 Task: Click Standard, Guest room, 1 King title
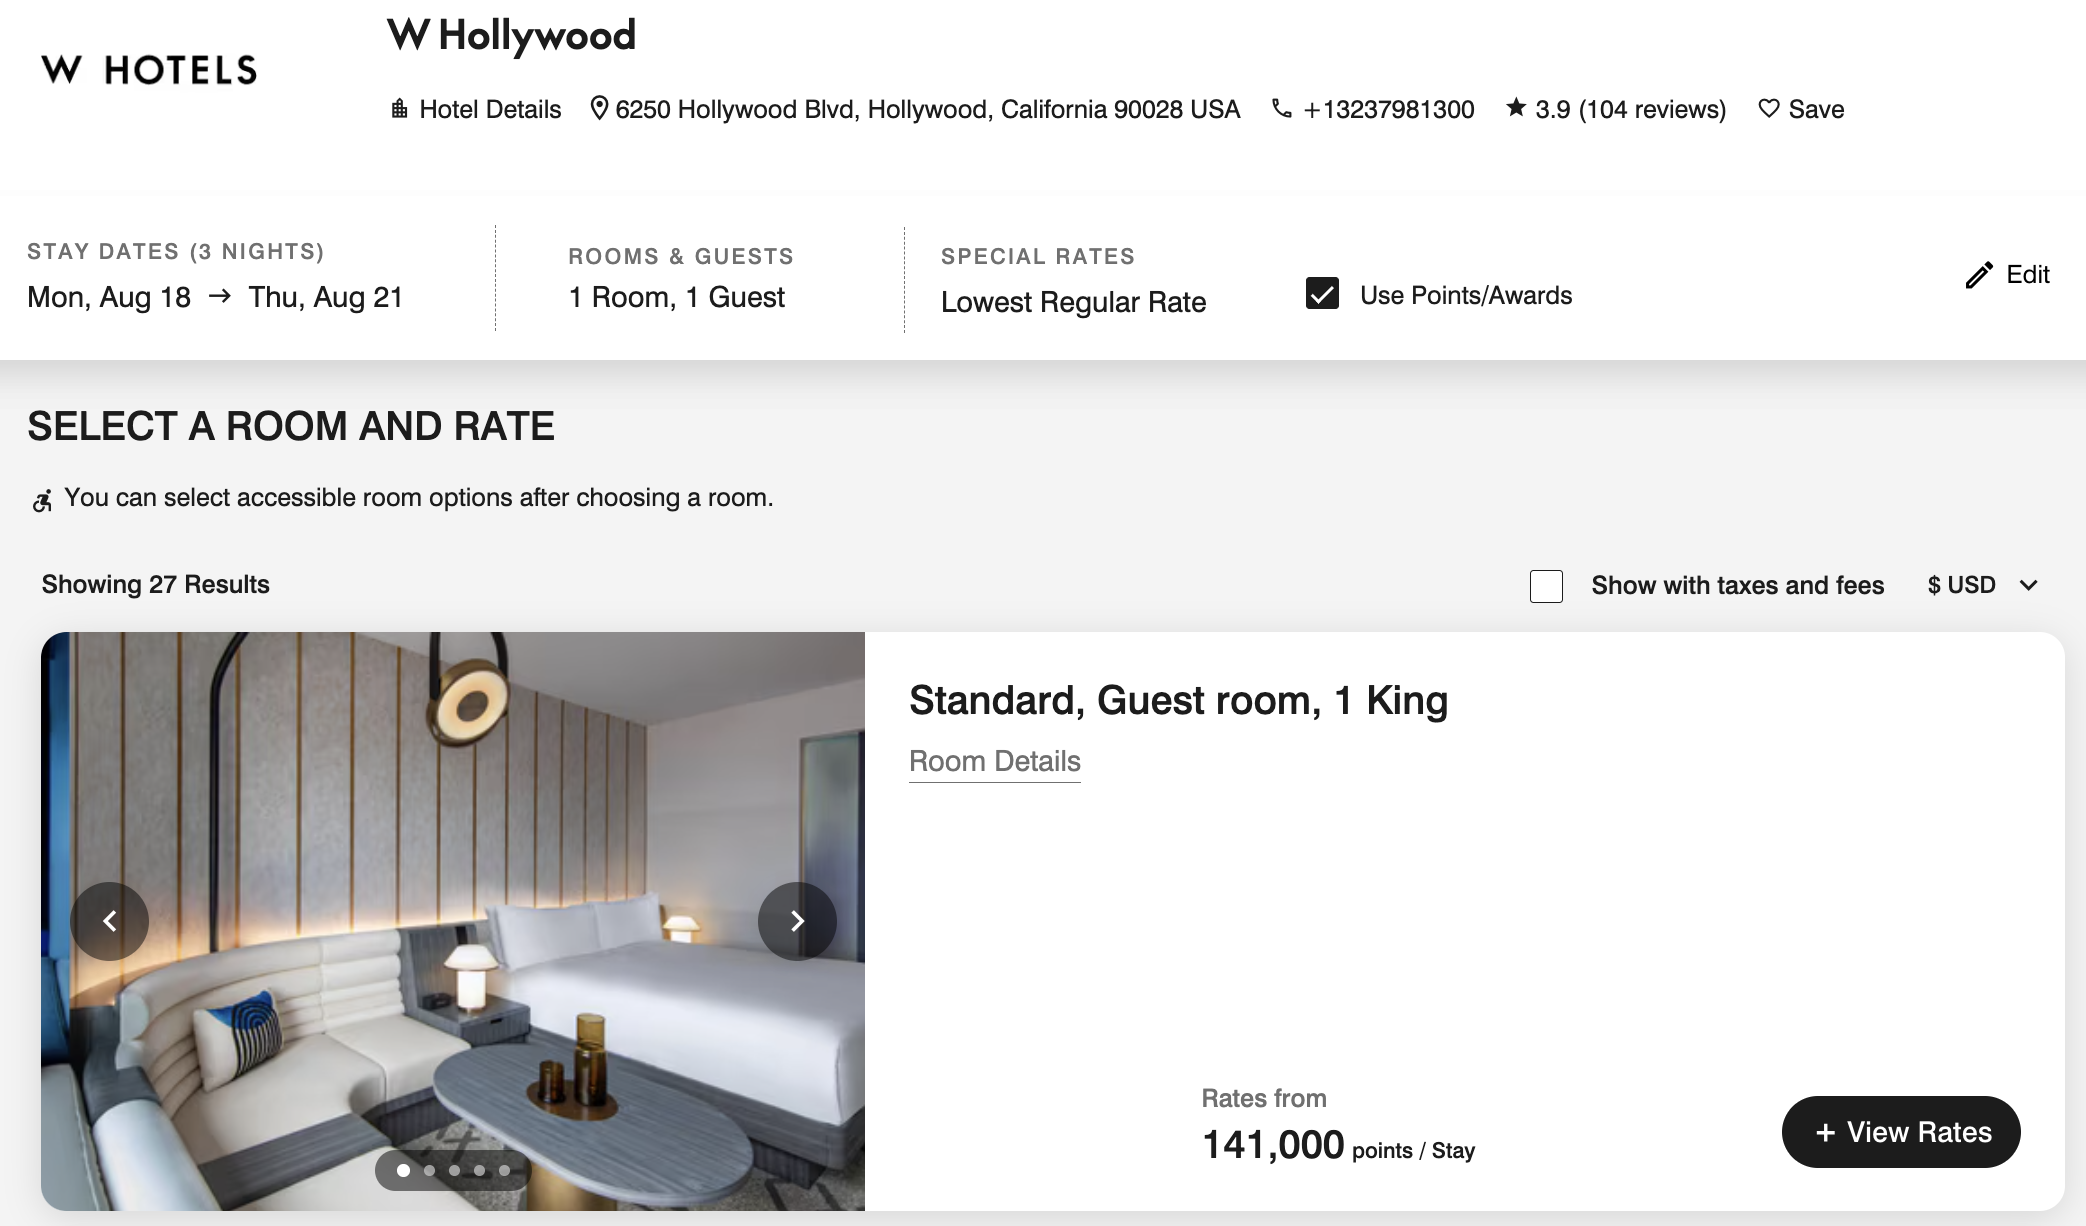click(x=1178, y=700)
